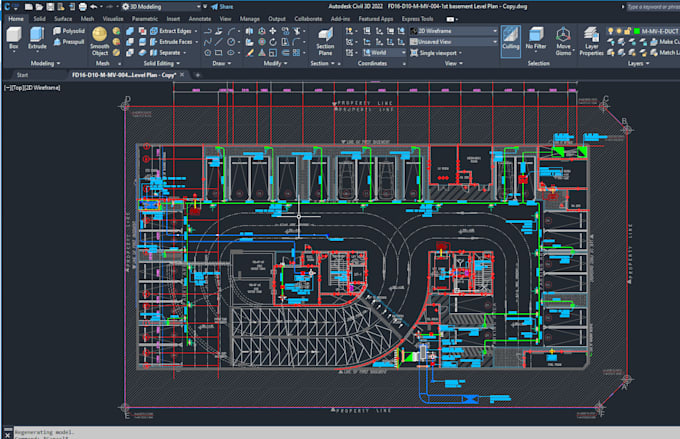This screenshot has width=680, height=439.
Task: Open the Collaborate ribbon tab
Action: (x=308, y=19)
